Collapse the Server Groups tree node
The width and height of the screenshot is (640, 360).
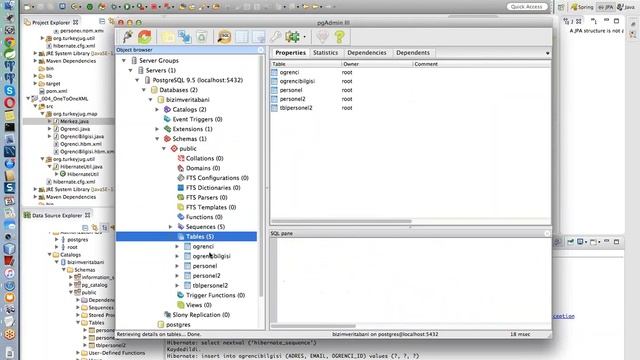(124, 60)
